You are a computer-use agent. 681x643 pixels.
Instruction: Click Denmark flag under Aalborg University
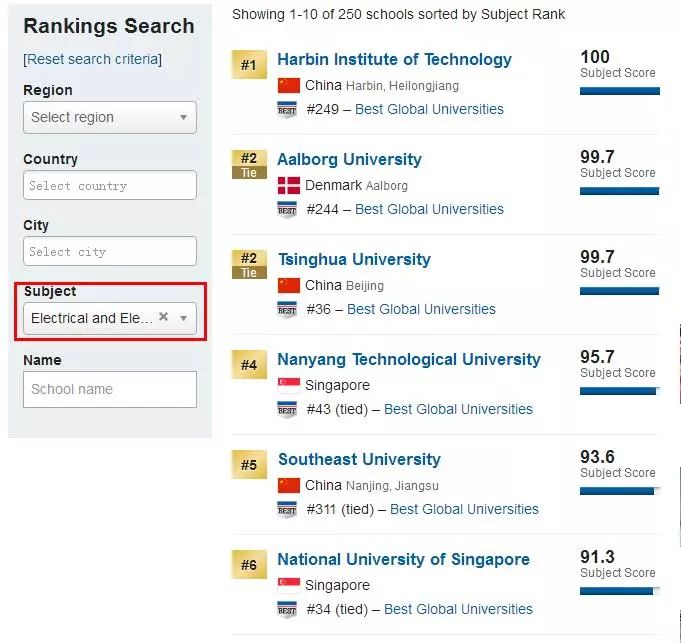pos(288,185)
